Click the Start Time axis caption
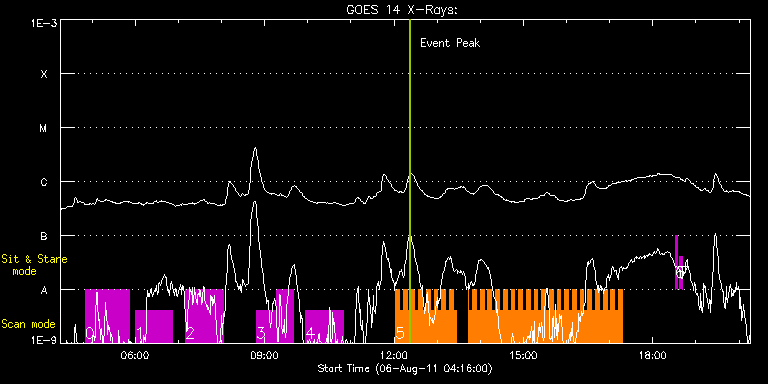 point(405,368)
